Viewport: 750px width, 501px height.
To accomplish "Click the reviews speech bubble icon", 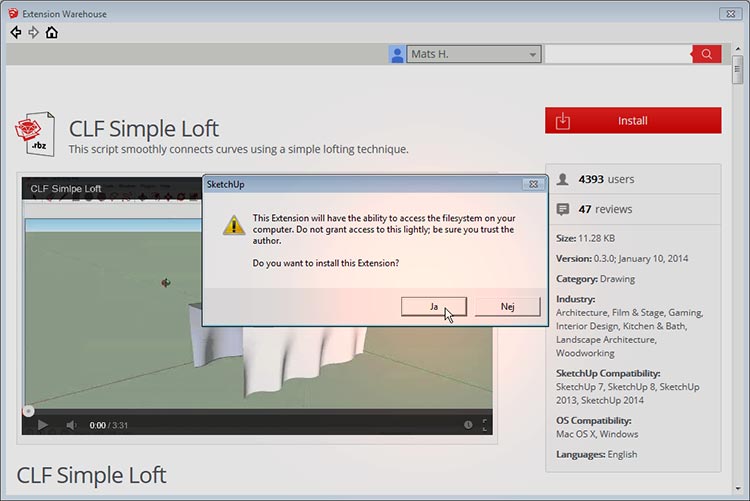I will click(x=563, y=209).
